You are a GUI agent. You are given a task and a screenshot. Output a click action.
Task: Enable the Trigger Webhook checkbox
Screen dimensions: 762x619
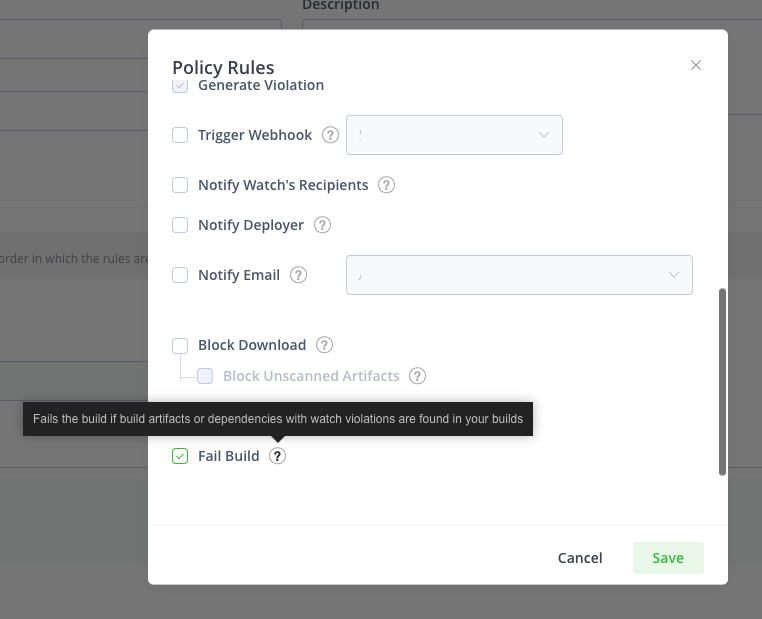tap(180, 135)
